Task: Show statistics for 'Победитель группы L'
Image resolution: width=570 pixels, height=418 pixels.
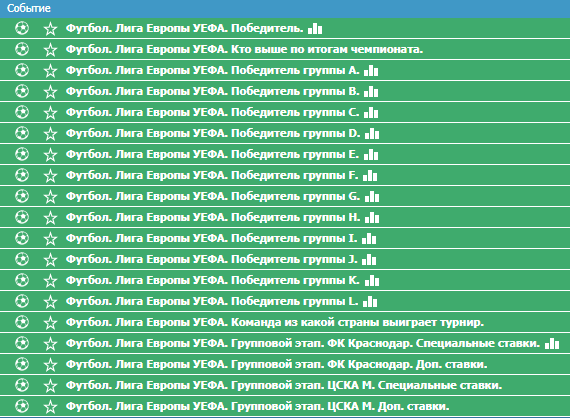Action: 370,302
